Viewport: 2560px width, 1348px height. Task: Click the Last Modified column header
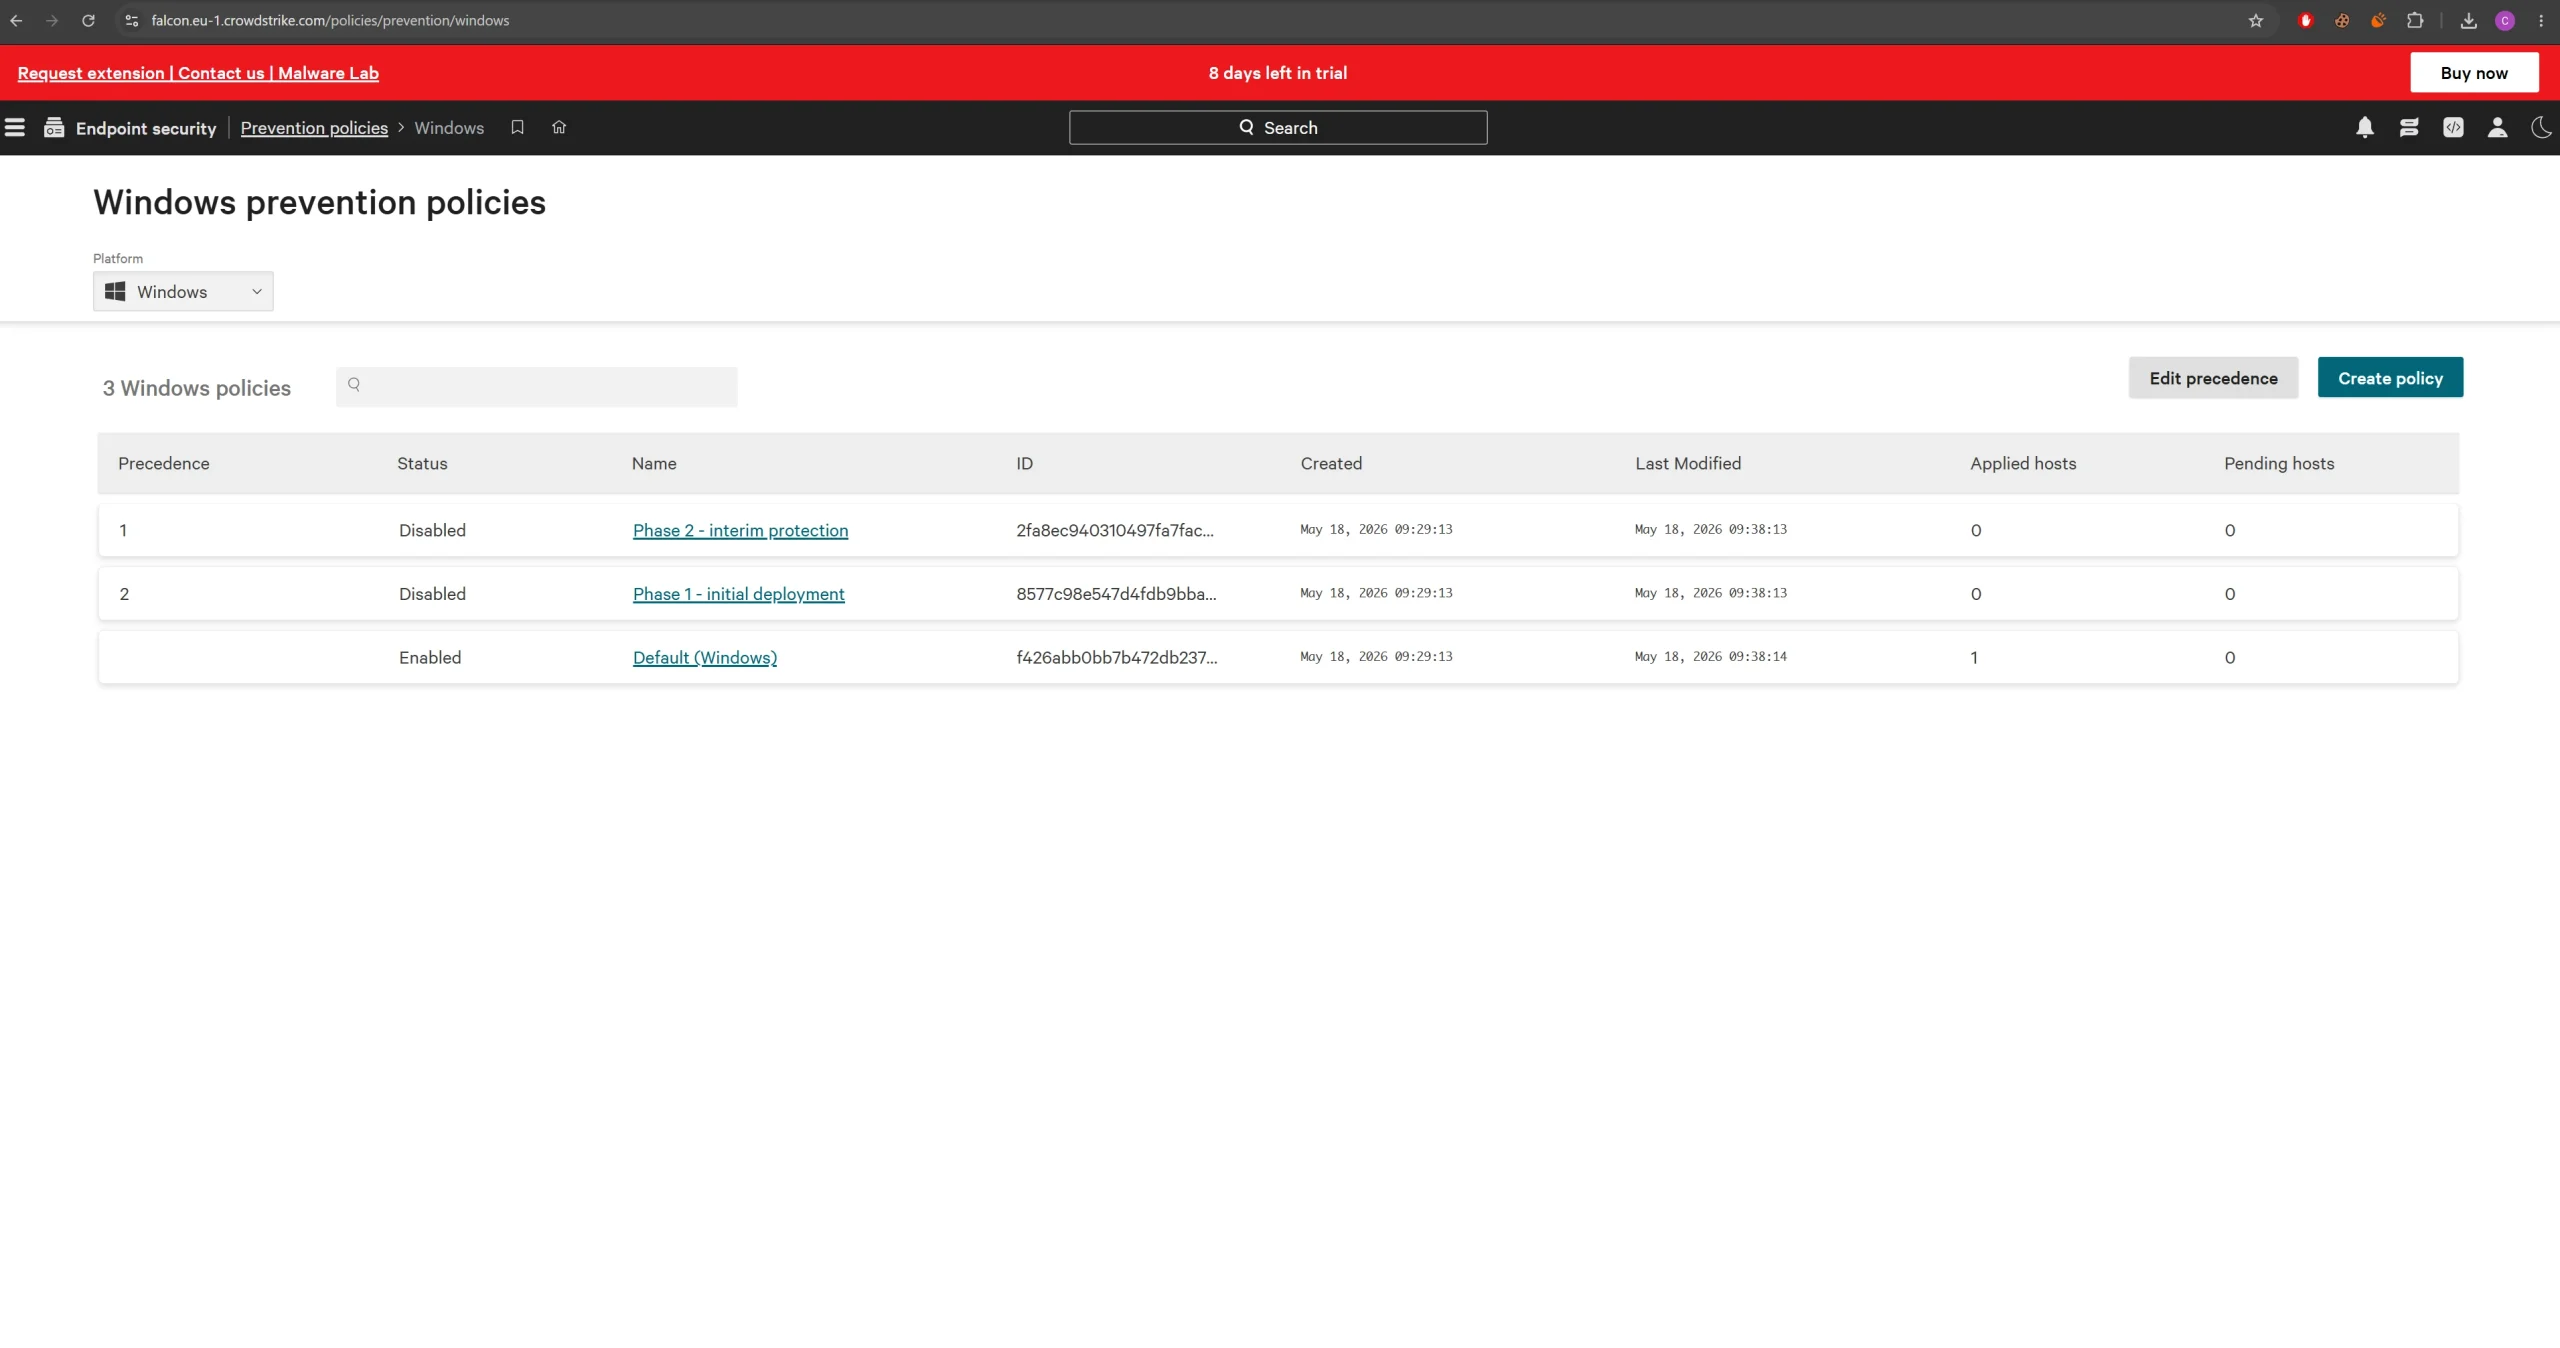[x=1688, y=463]
